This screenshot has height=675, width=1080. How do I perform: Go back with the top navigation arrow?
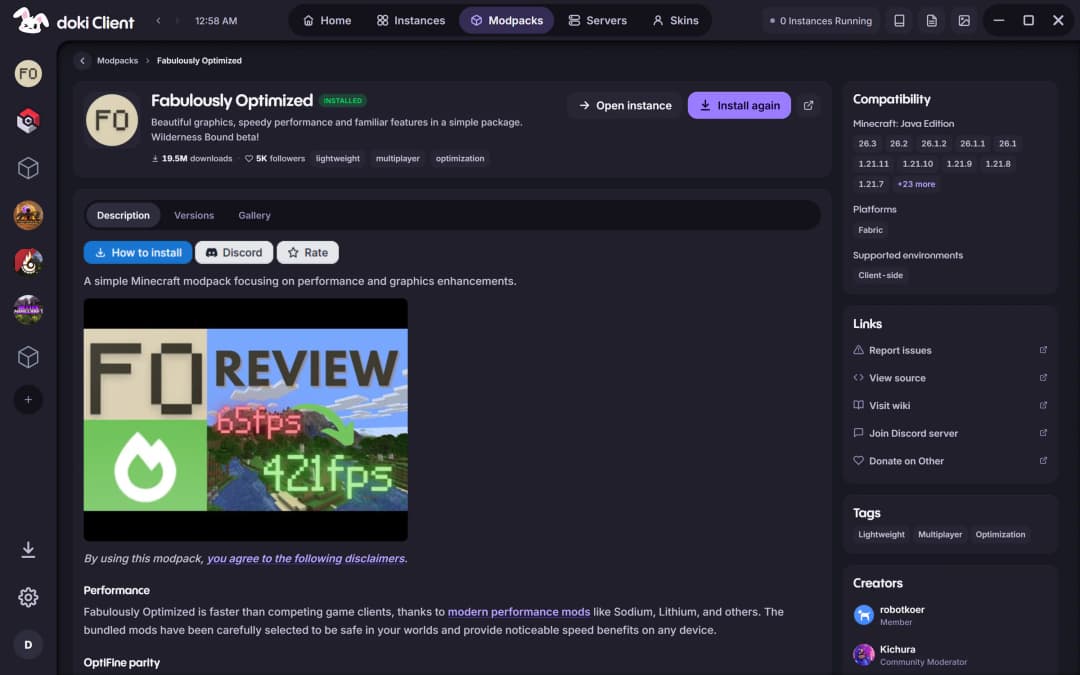pos(158,21)
